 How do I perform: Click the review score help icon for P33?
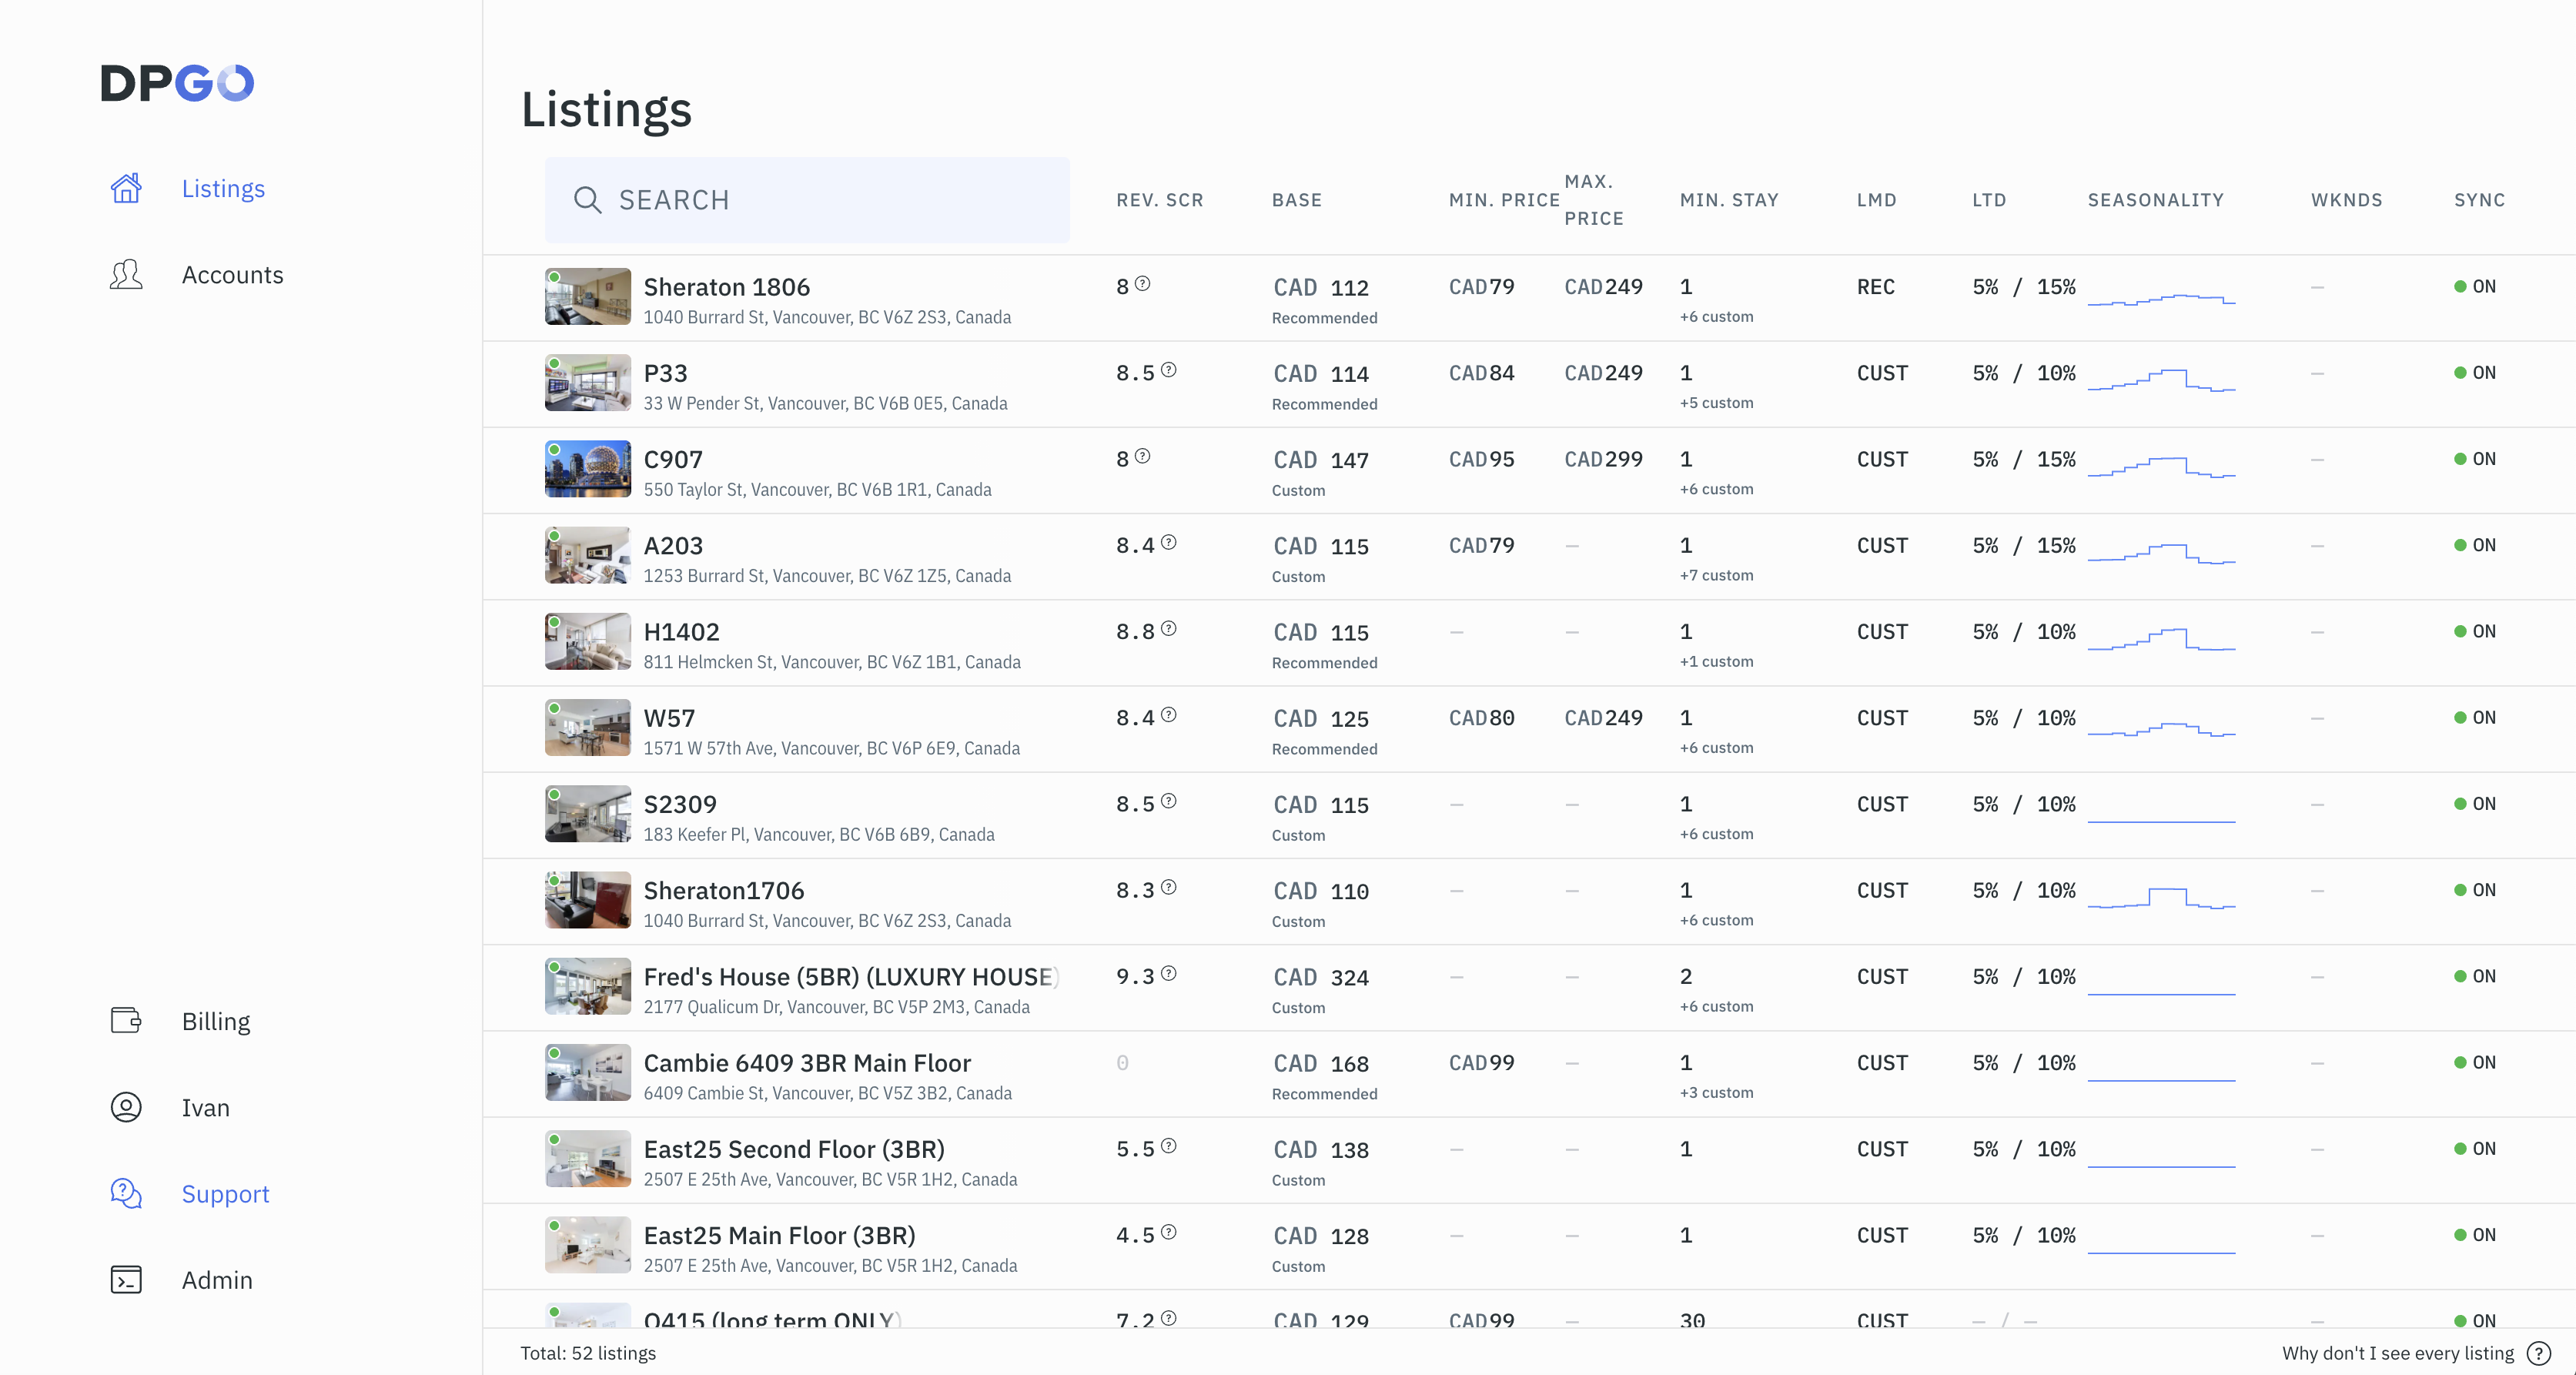click(1169, 370)
